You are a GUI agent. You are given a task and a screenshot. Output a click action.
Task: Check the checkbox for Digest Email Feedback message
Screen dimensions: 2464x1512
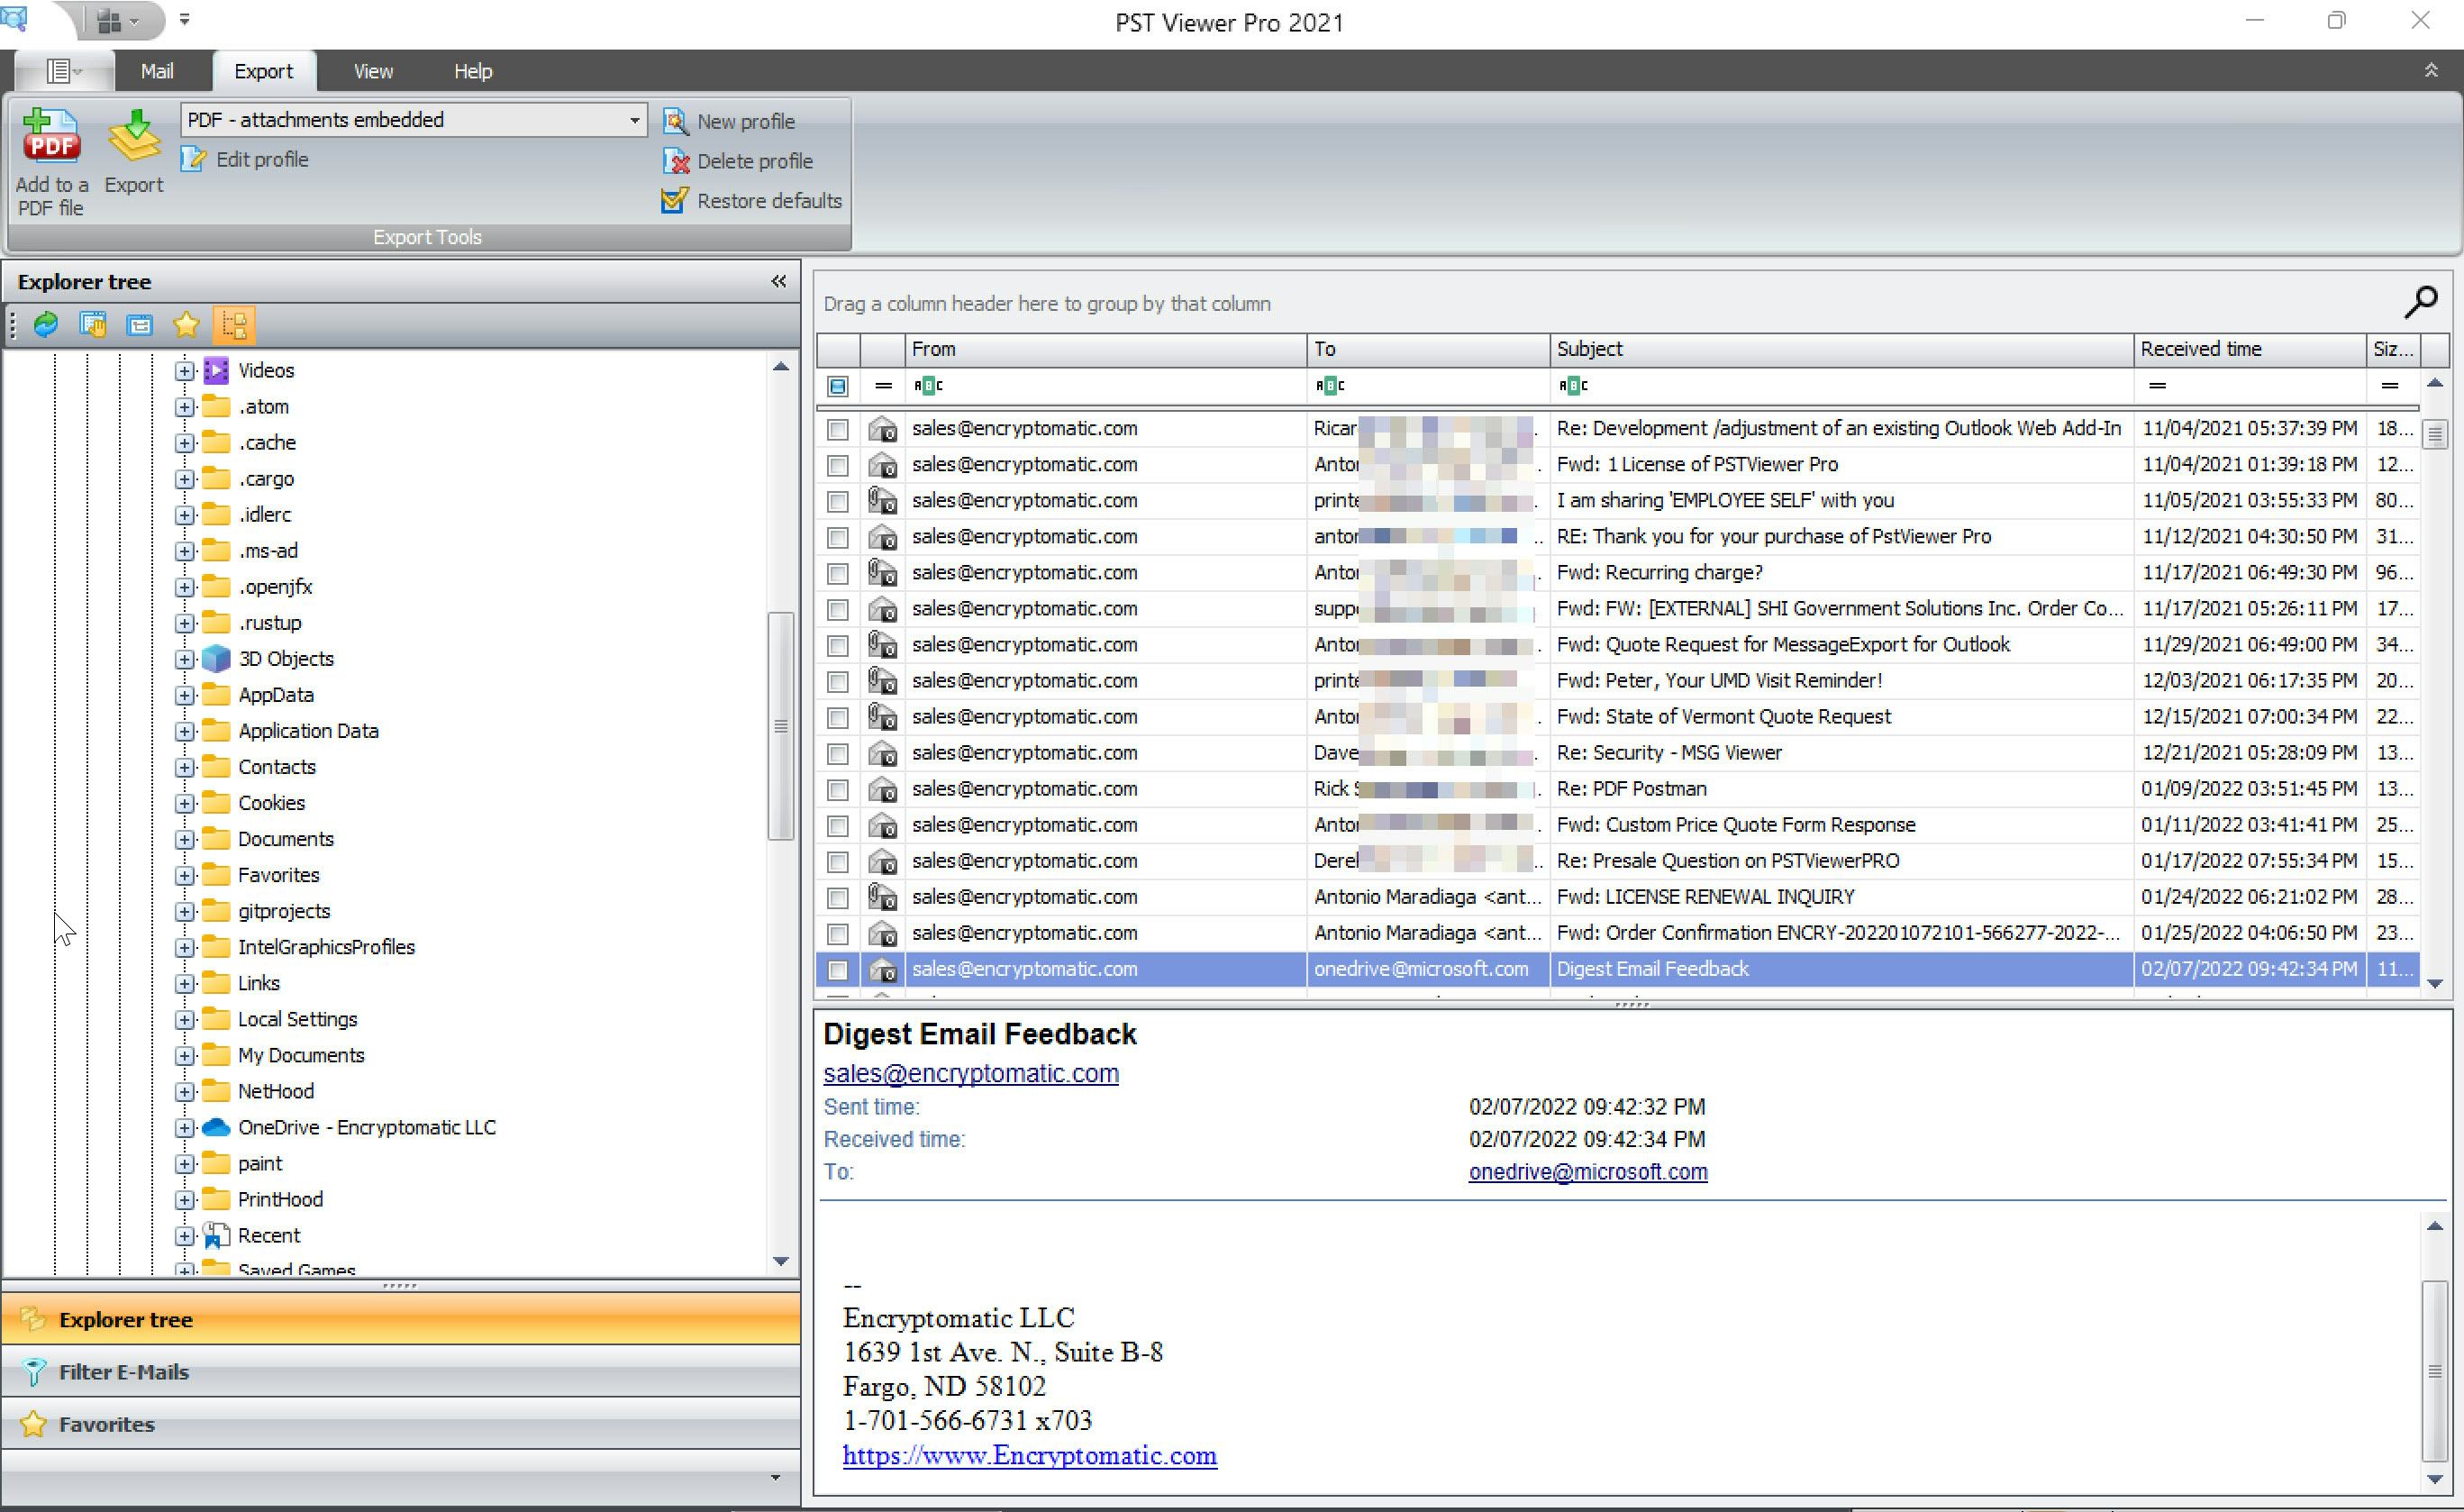point(838,969)
